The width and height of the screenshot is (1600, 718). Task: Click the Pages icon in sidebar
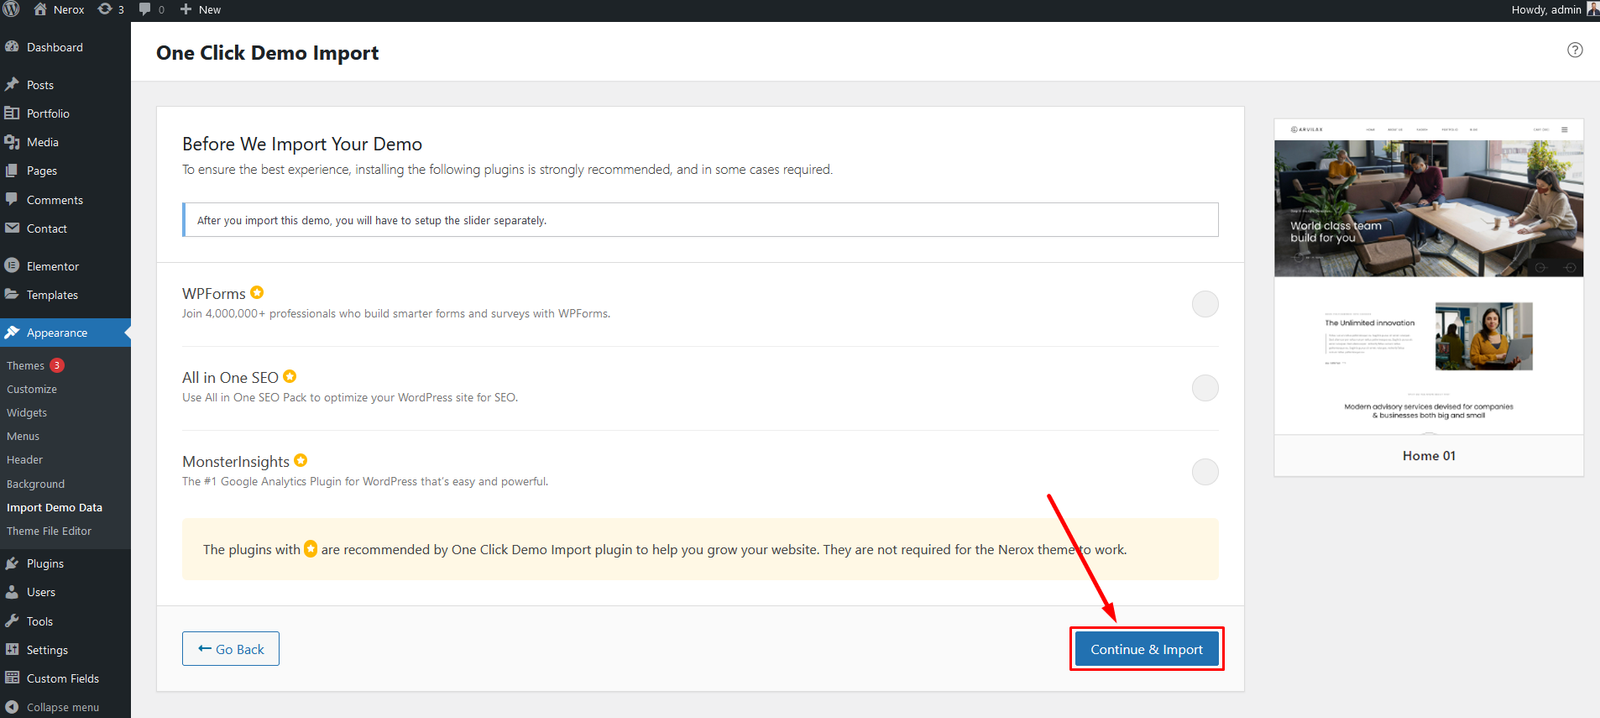[12, 171]
